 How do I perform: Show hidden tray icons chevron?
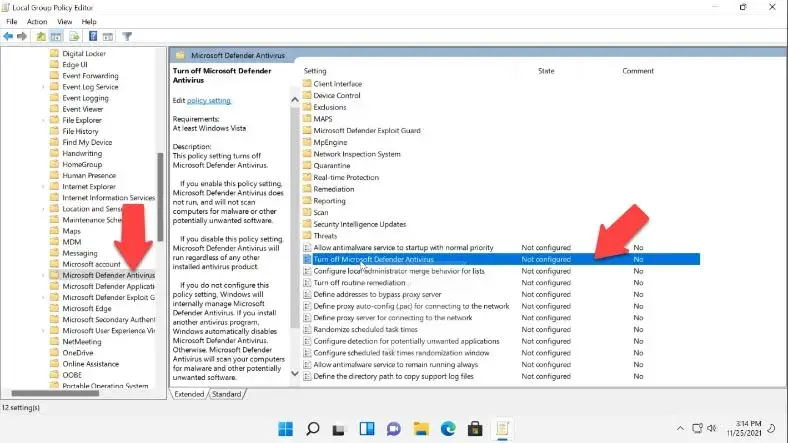[x=680, y=428]
